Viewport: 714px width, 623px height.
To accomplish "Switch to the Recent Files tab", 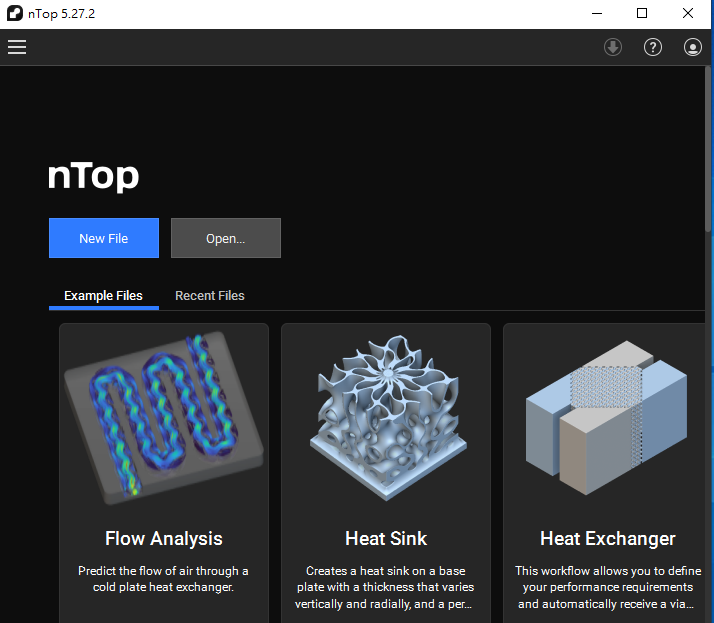I will [210, 296].
